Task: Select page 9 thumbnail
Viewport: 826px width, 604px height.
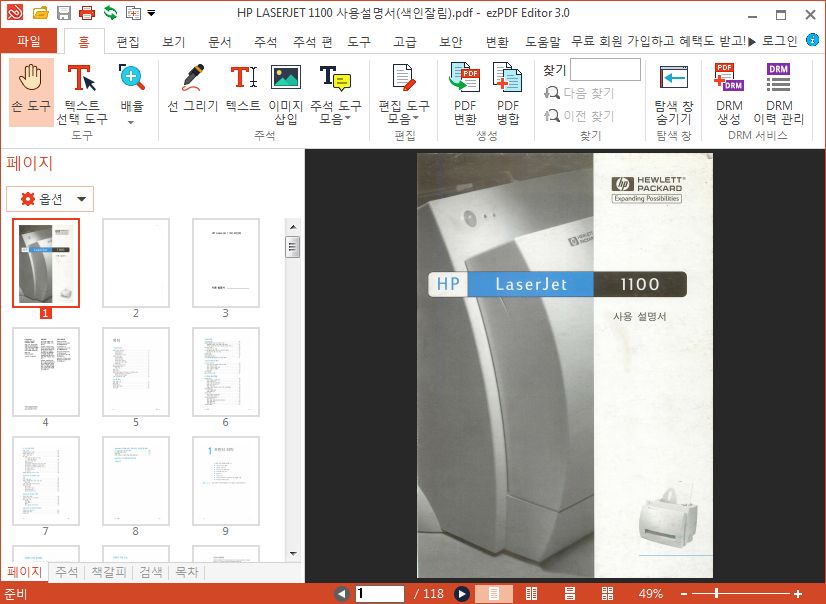Action: [x=226, y=481]
